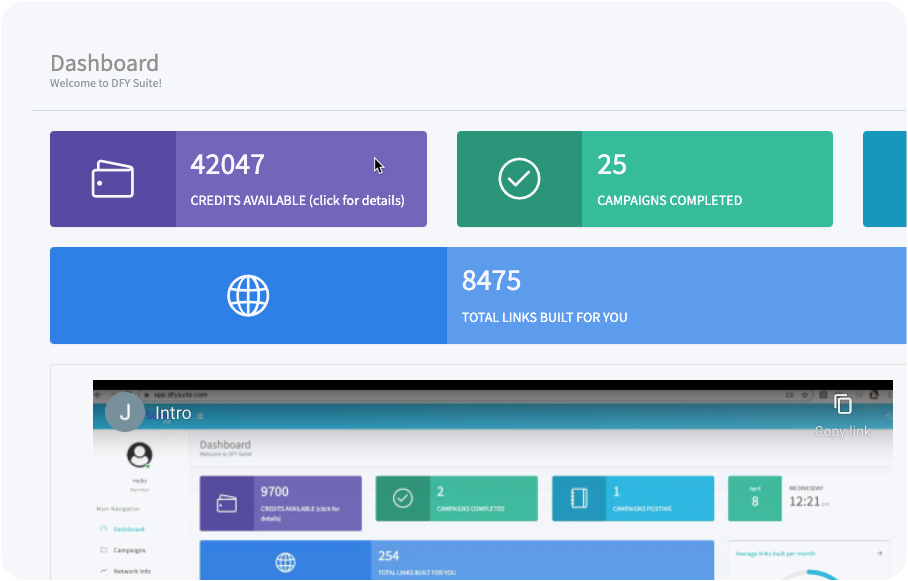
Task: Click the 'Welcome to DFY Suite!' subtitle
Action: 106,83
